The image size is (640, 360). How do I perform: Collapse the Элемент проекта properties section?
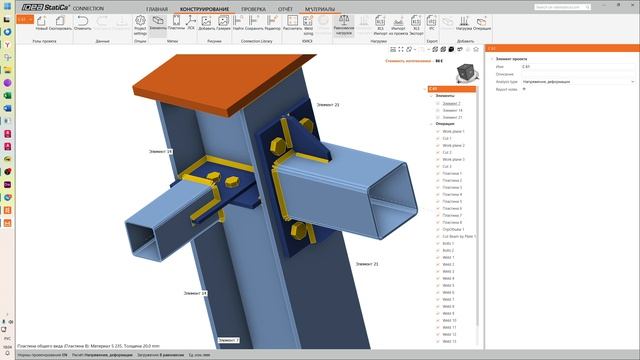point(492,59)
